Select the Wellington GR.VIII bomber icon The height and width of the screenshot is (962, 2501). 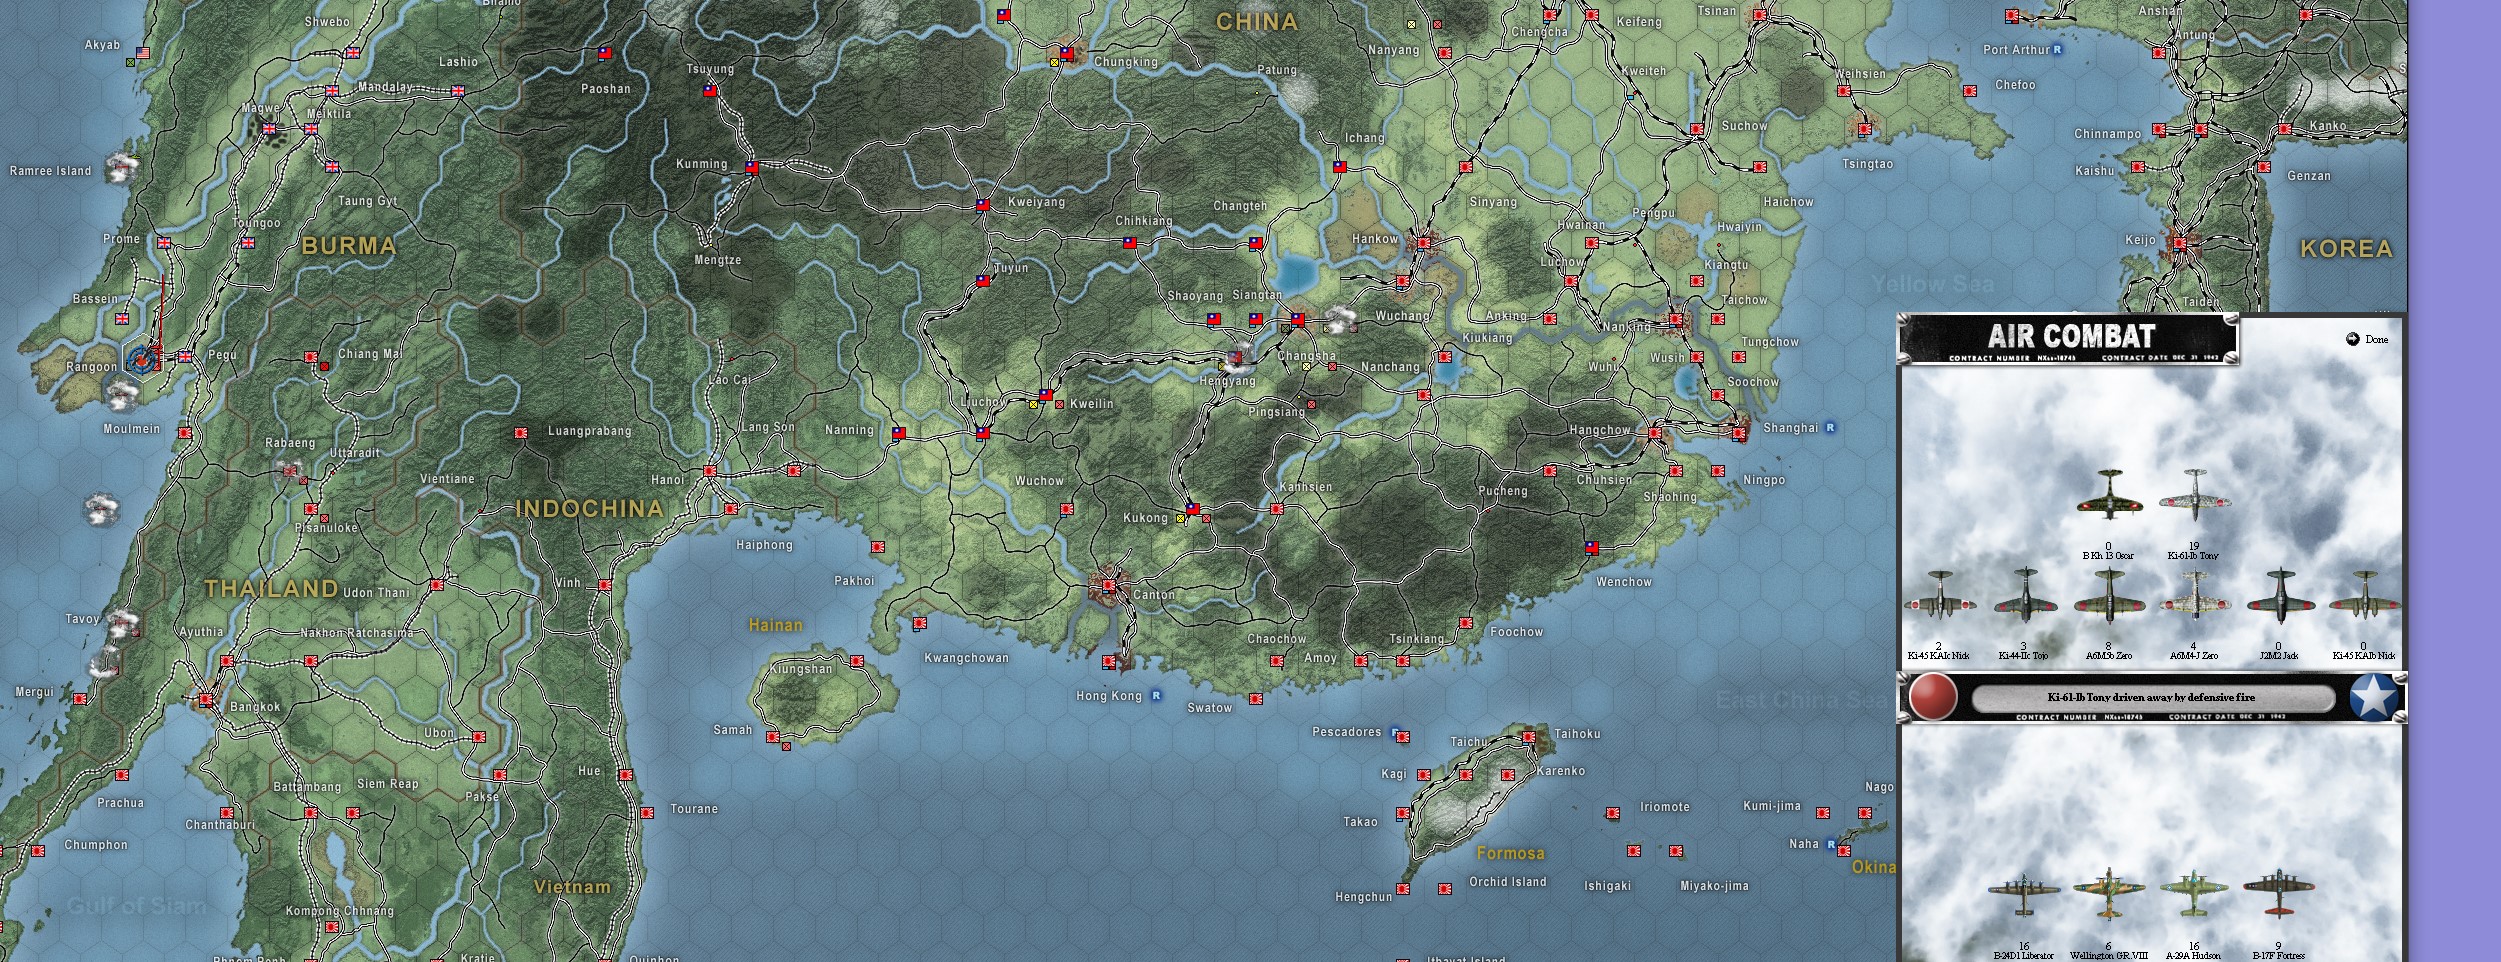2108,894
